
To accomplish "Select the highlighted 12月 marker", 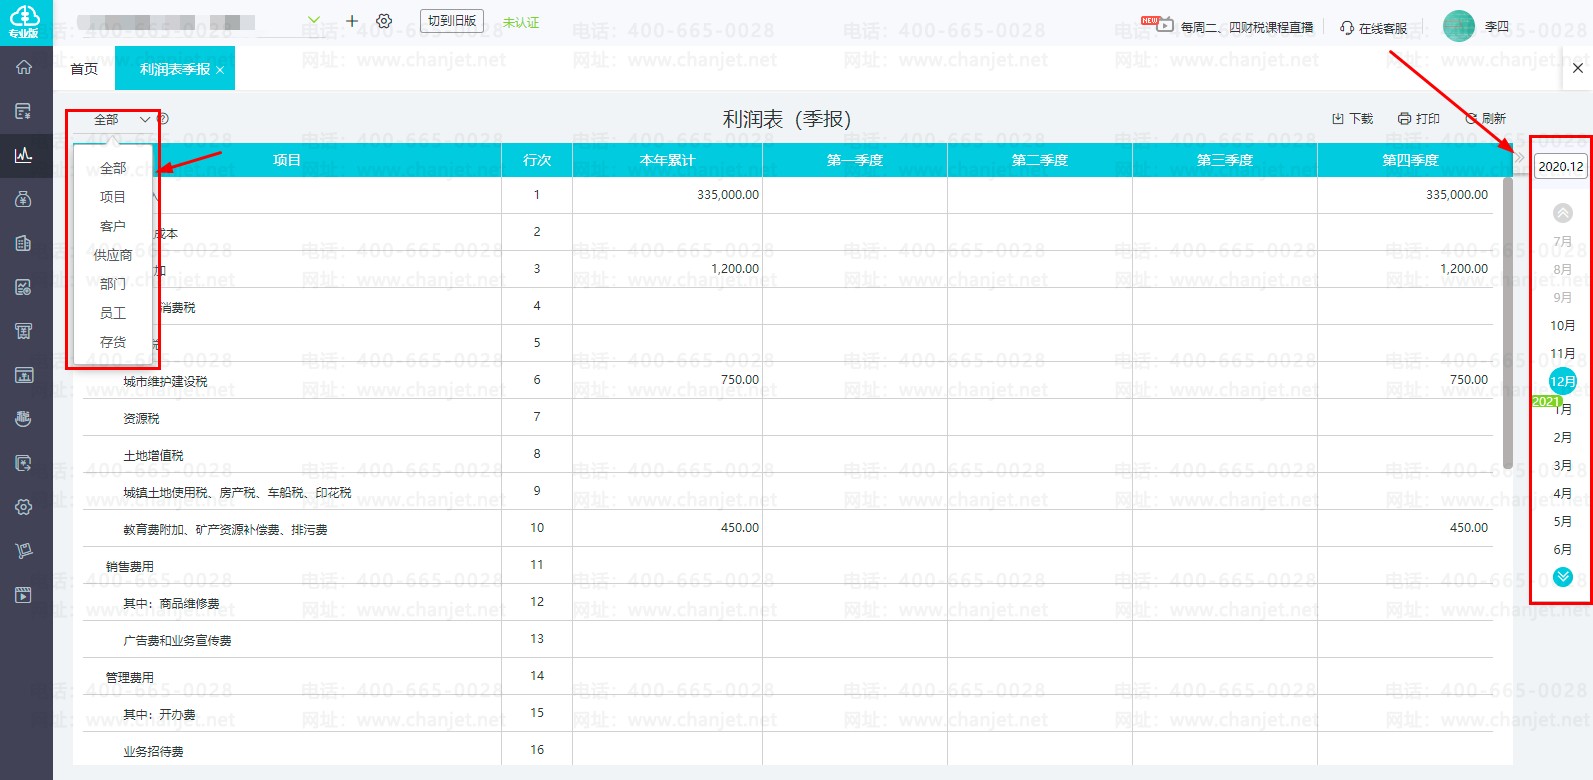I will 1563,381.
